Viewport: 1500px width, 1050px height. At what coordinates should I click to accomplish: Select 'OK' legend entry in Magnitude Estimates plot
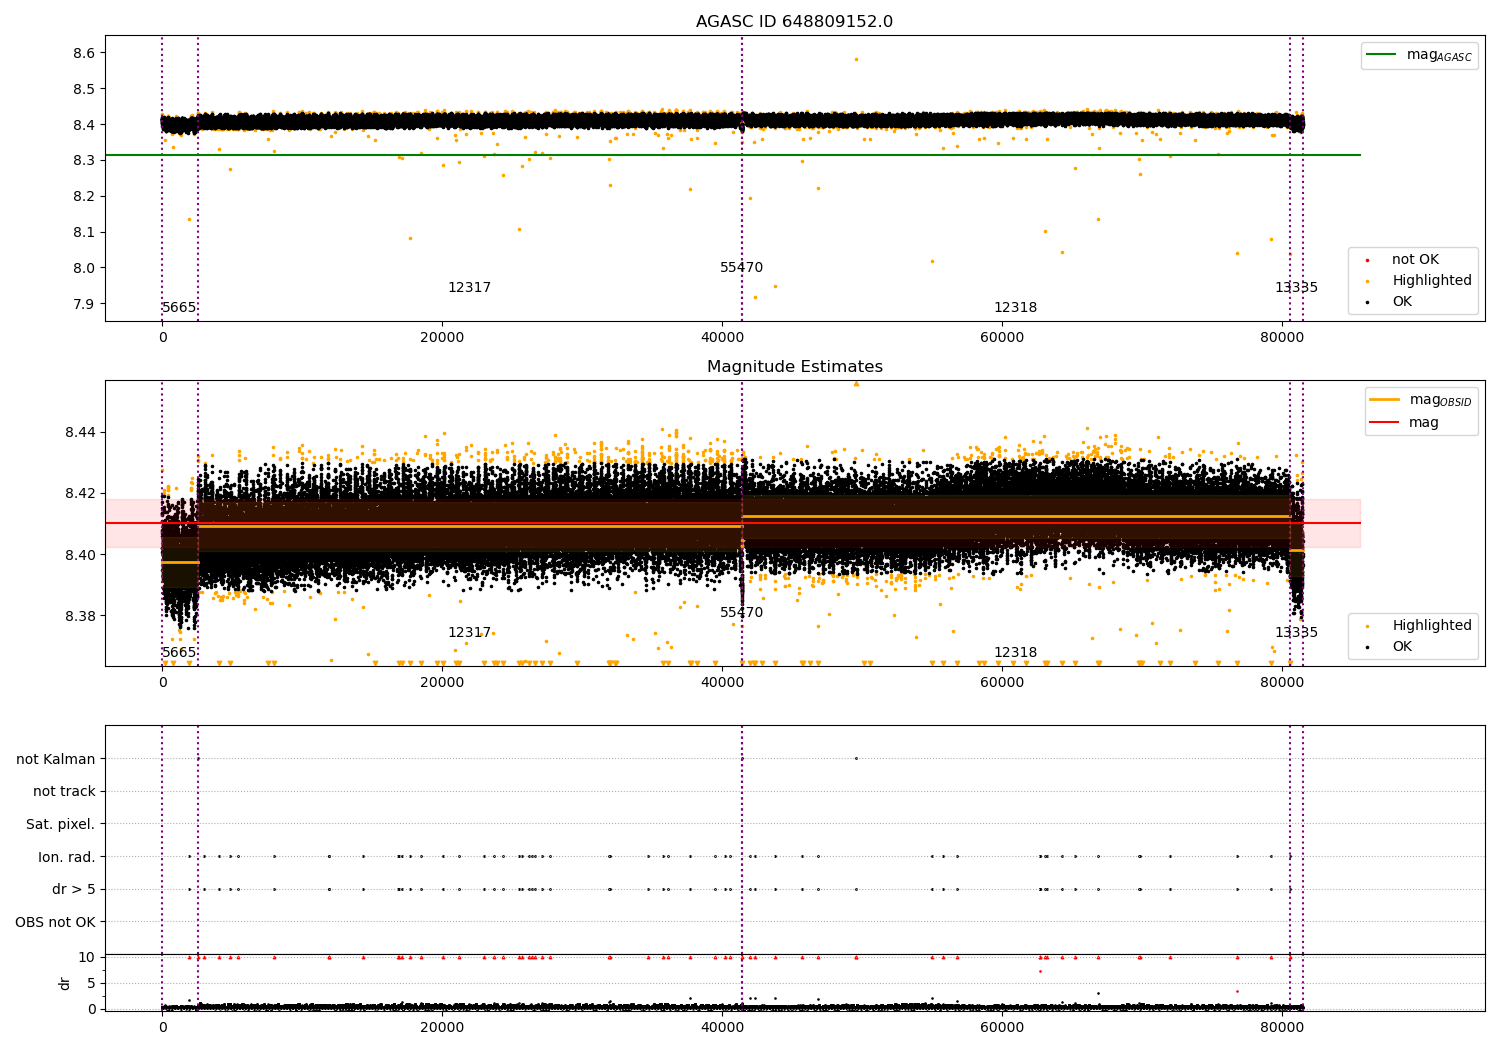tap(1402, 647)
